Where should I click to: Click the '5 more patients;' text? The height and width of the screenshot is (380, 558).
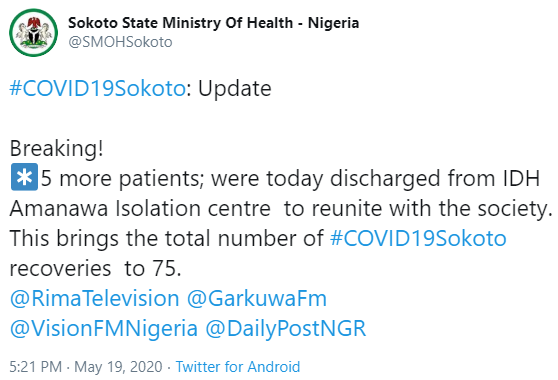tap(122, 178)
